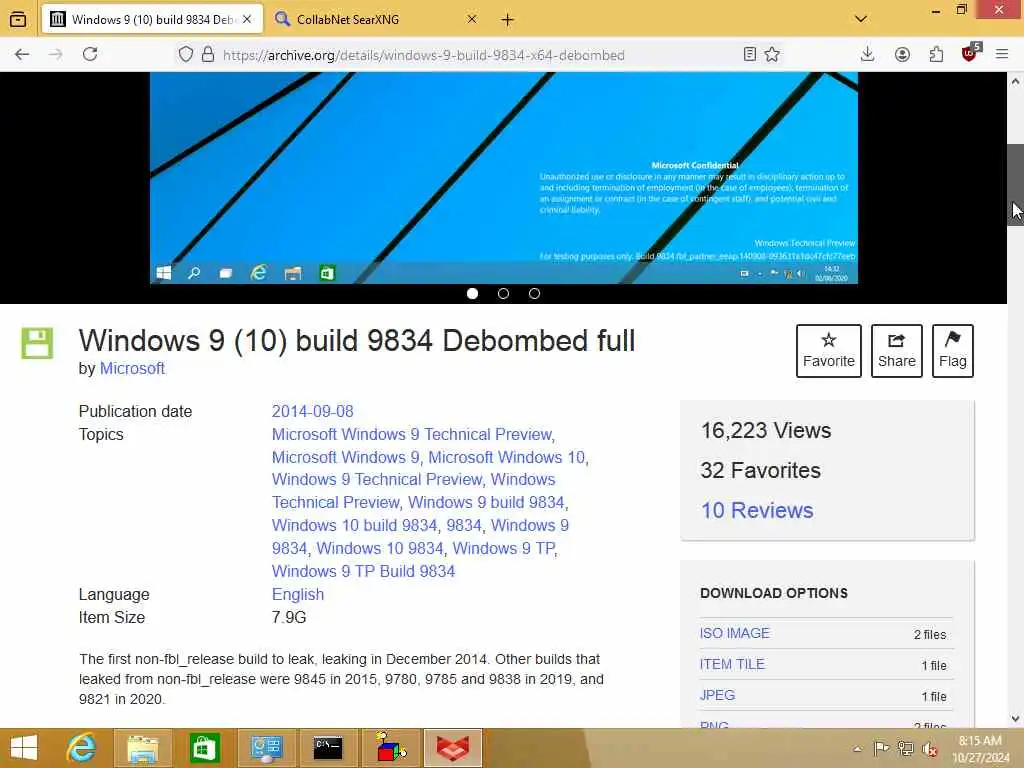This screenshot has height=768, width=1024.
Task: Open the uBlock Origin extension icon
Action: click(970, 52)
